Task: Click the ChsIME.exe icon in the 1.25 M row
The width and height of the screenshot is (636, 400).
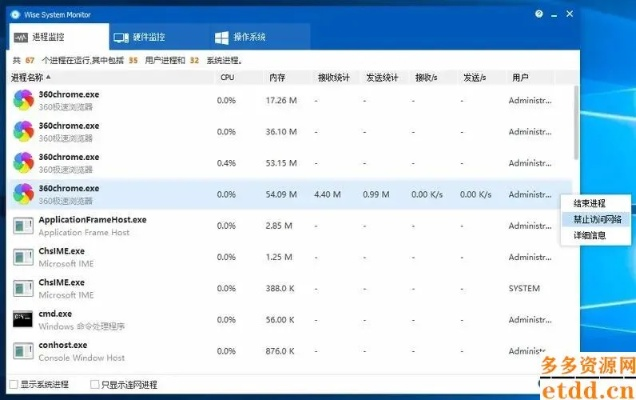Action: (x=23, y=257)
